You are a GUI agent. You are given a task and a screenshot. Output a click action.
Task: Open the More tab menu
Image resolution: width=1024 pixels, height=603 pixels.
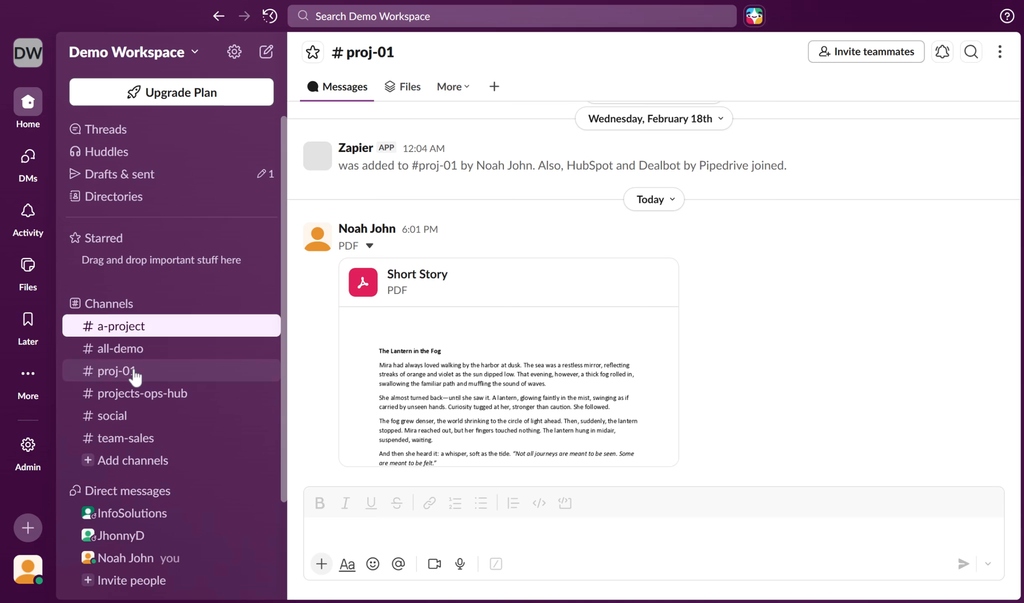pos(453,87)
